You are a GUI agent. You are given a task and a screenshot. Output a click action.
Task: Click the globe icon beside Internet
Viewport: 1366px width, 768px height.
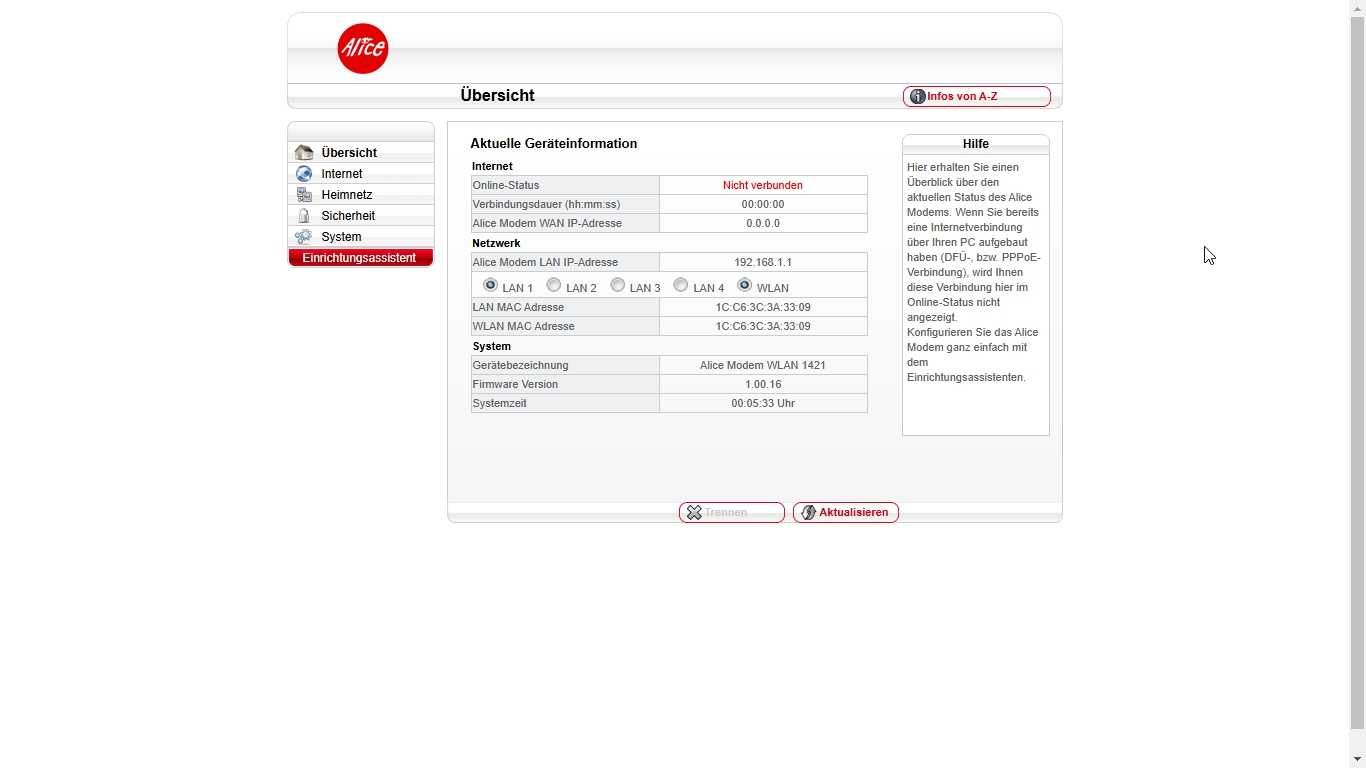coord(304,173)
